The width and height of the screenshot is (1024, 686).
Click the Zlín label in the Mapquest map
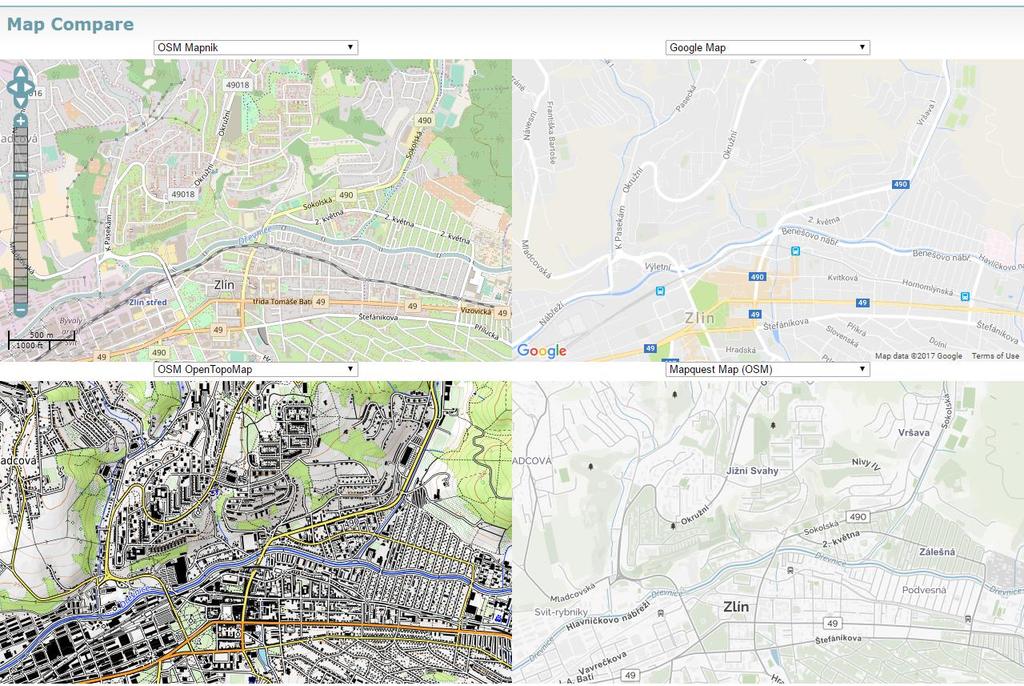click(736, 607)
